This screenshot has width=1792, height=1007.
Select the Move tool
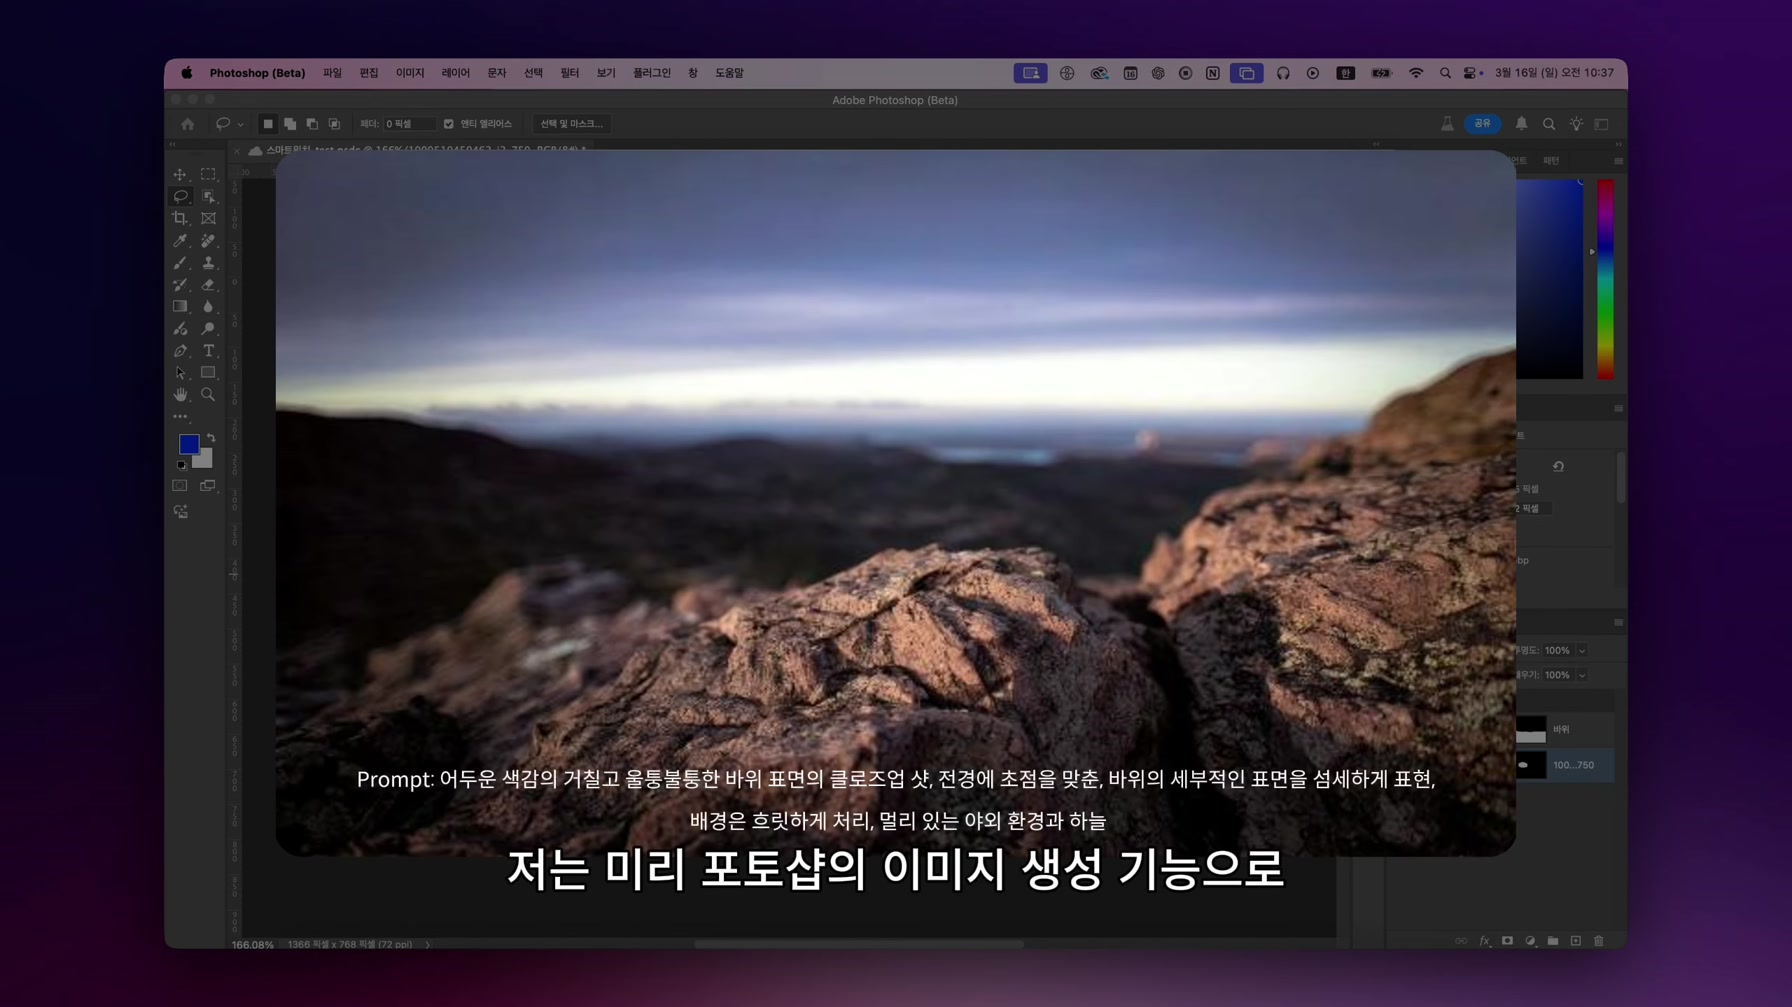[x=180, y=175]
